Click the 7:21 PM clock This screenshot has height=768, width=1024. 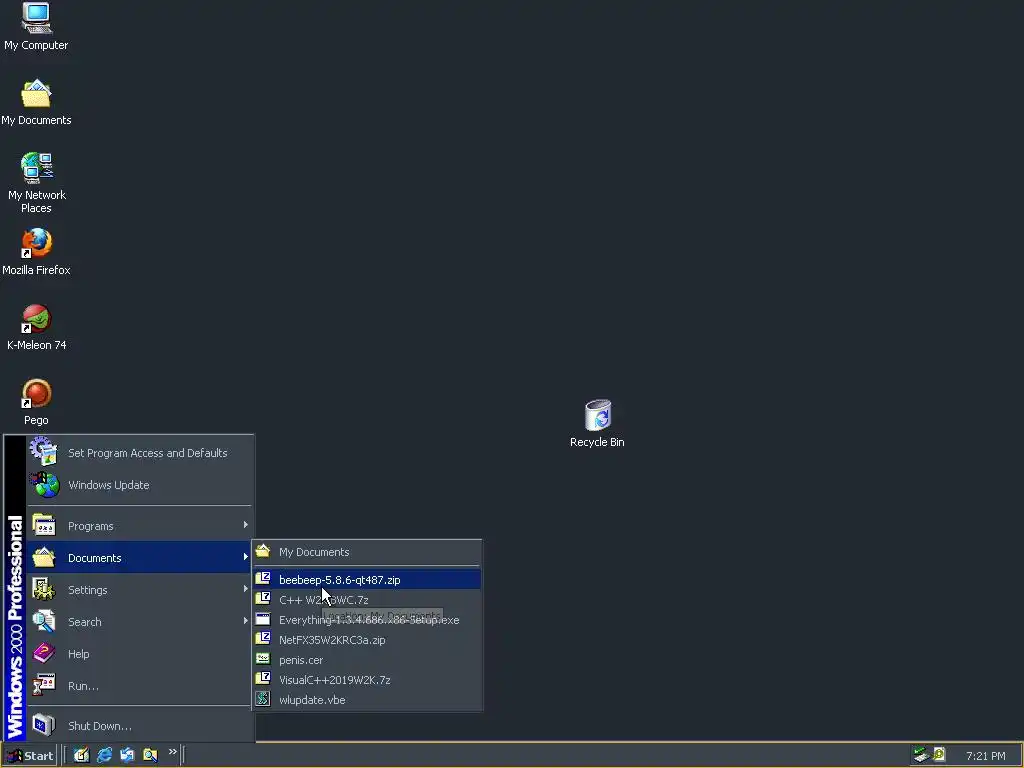tap(985, 756)
